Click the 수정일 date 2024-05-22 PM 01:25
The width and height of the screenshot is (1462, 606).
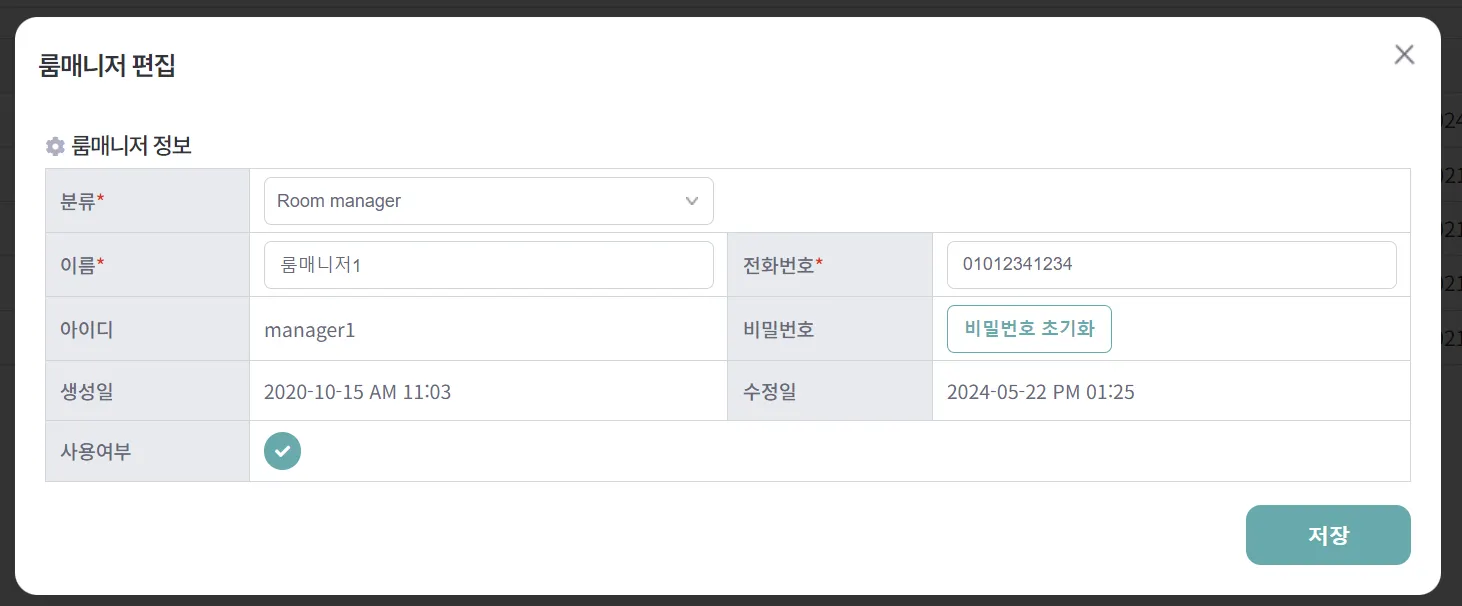pos(1040,392)
